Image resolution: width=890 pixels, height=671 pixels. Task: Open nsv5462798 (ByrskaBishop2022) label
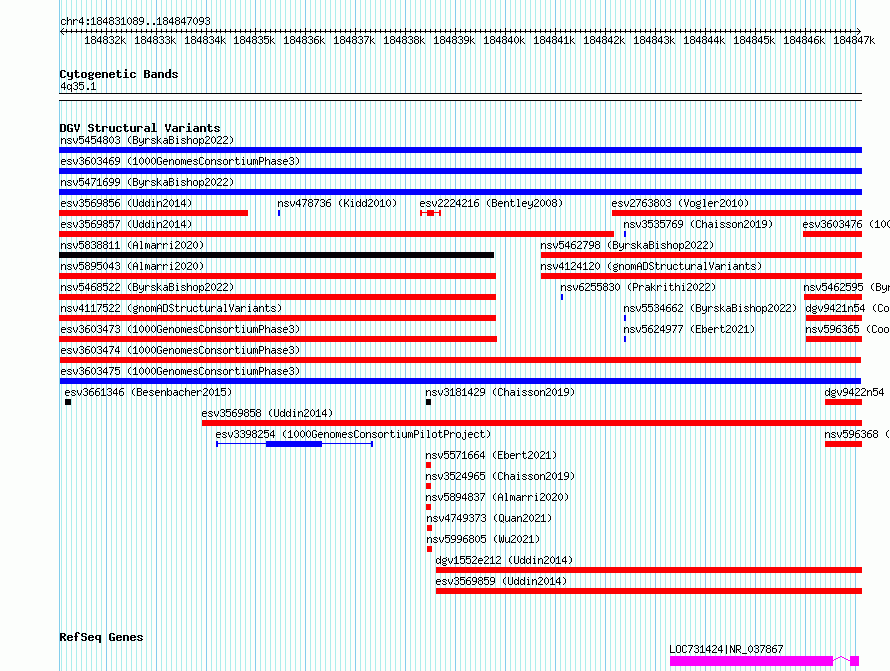coord(627,245)
